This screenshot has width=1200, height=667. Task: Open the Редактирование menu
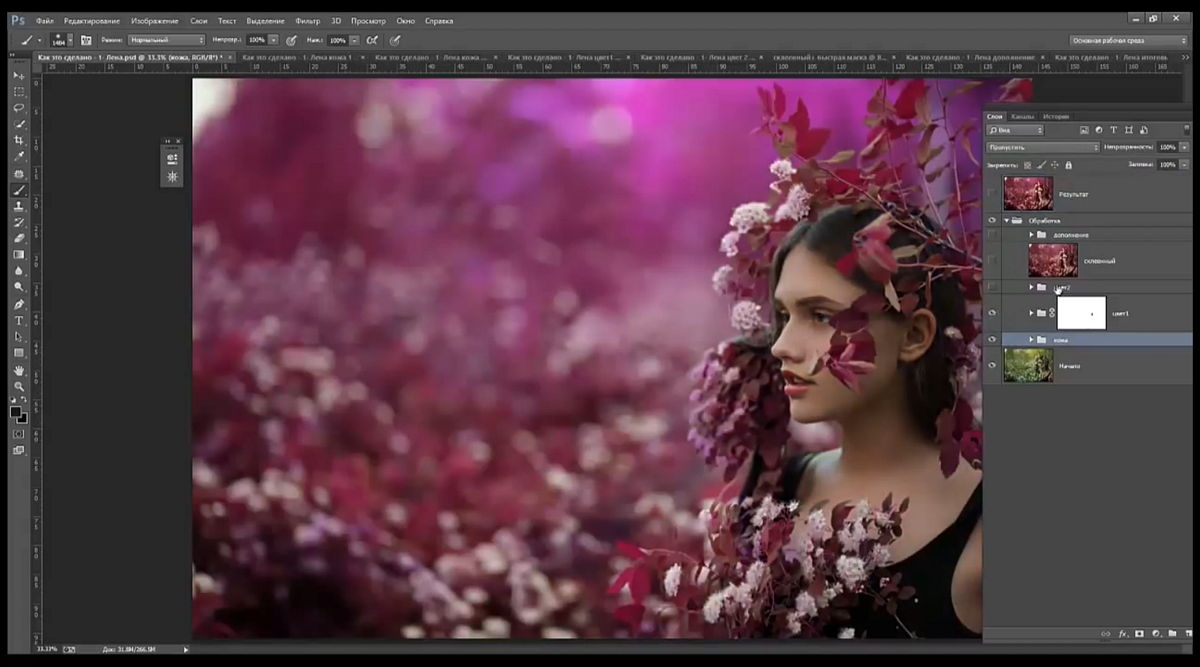pyautogui.click(x=91, y=20)
